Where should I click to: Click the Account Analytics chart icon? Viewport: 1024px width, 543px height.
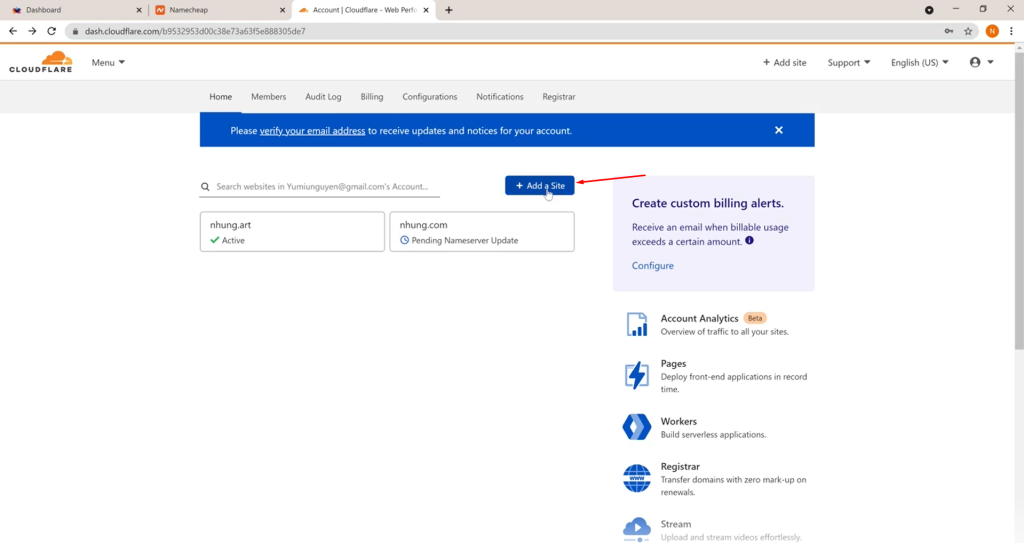pyautogui.click(x=637, y=324)
